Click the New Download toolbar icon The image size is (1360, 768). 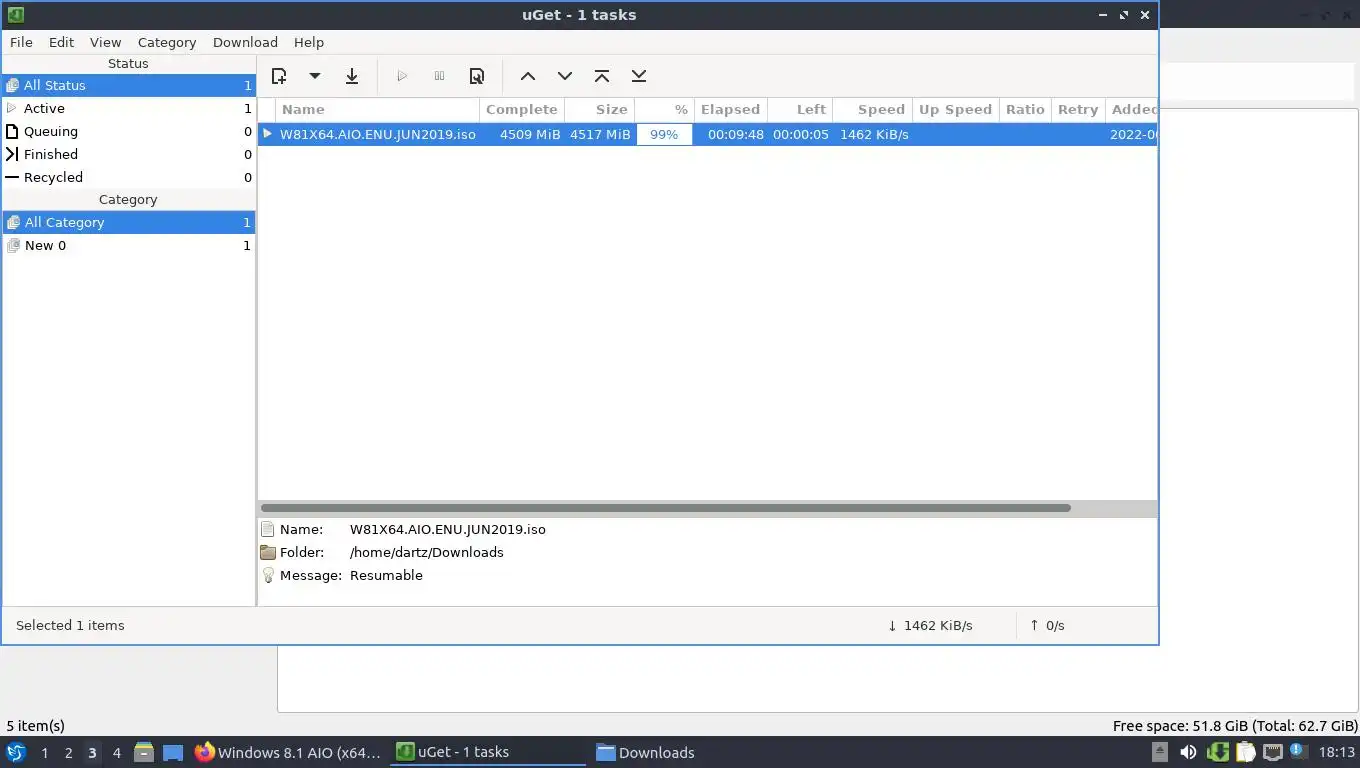(x=279, y=76)
